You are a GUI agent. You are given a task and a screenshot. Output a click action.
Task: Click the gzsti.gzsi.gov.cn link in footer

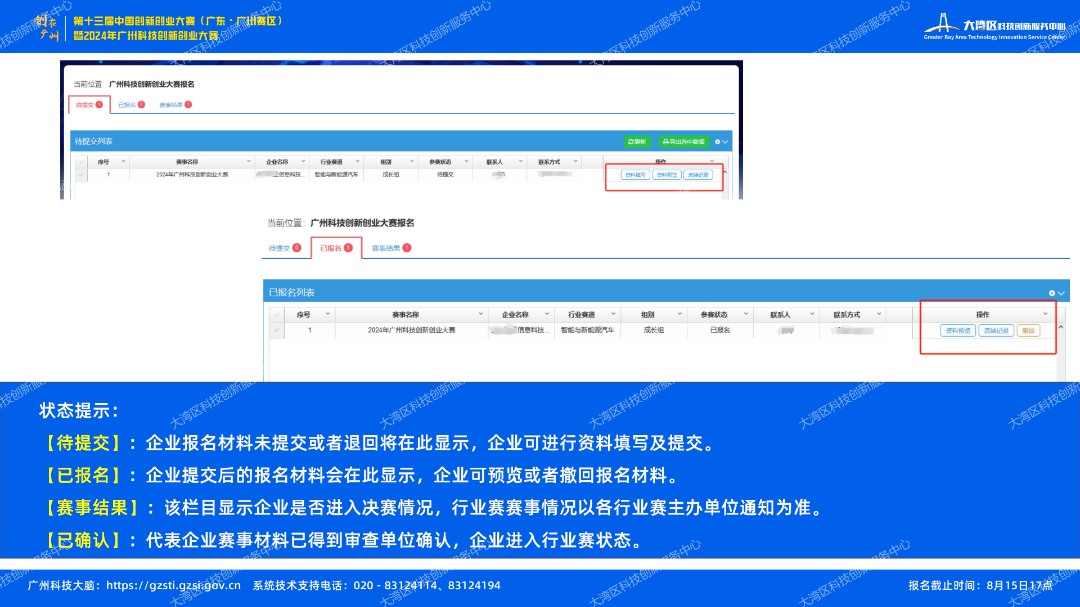tap(174, 586)
